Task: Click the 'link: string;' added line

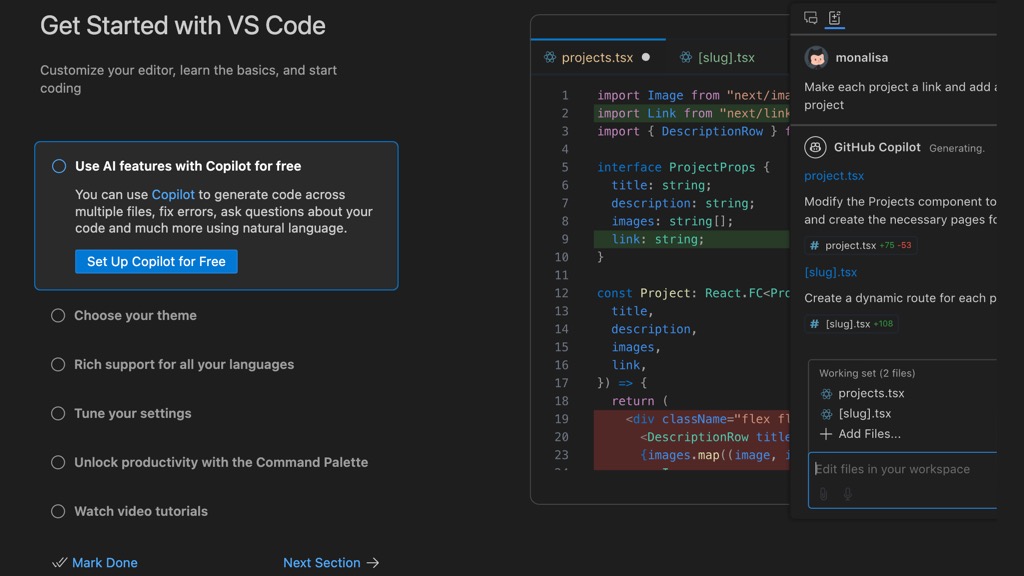Action: coord(658,239)
